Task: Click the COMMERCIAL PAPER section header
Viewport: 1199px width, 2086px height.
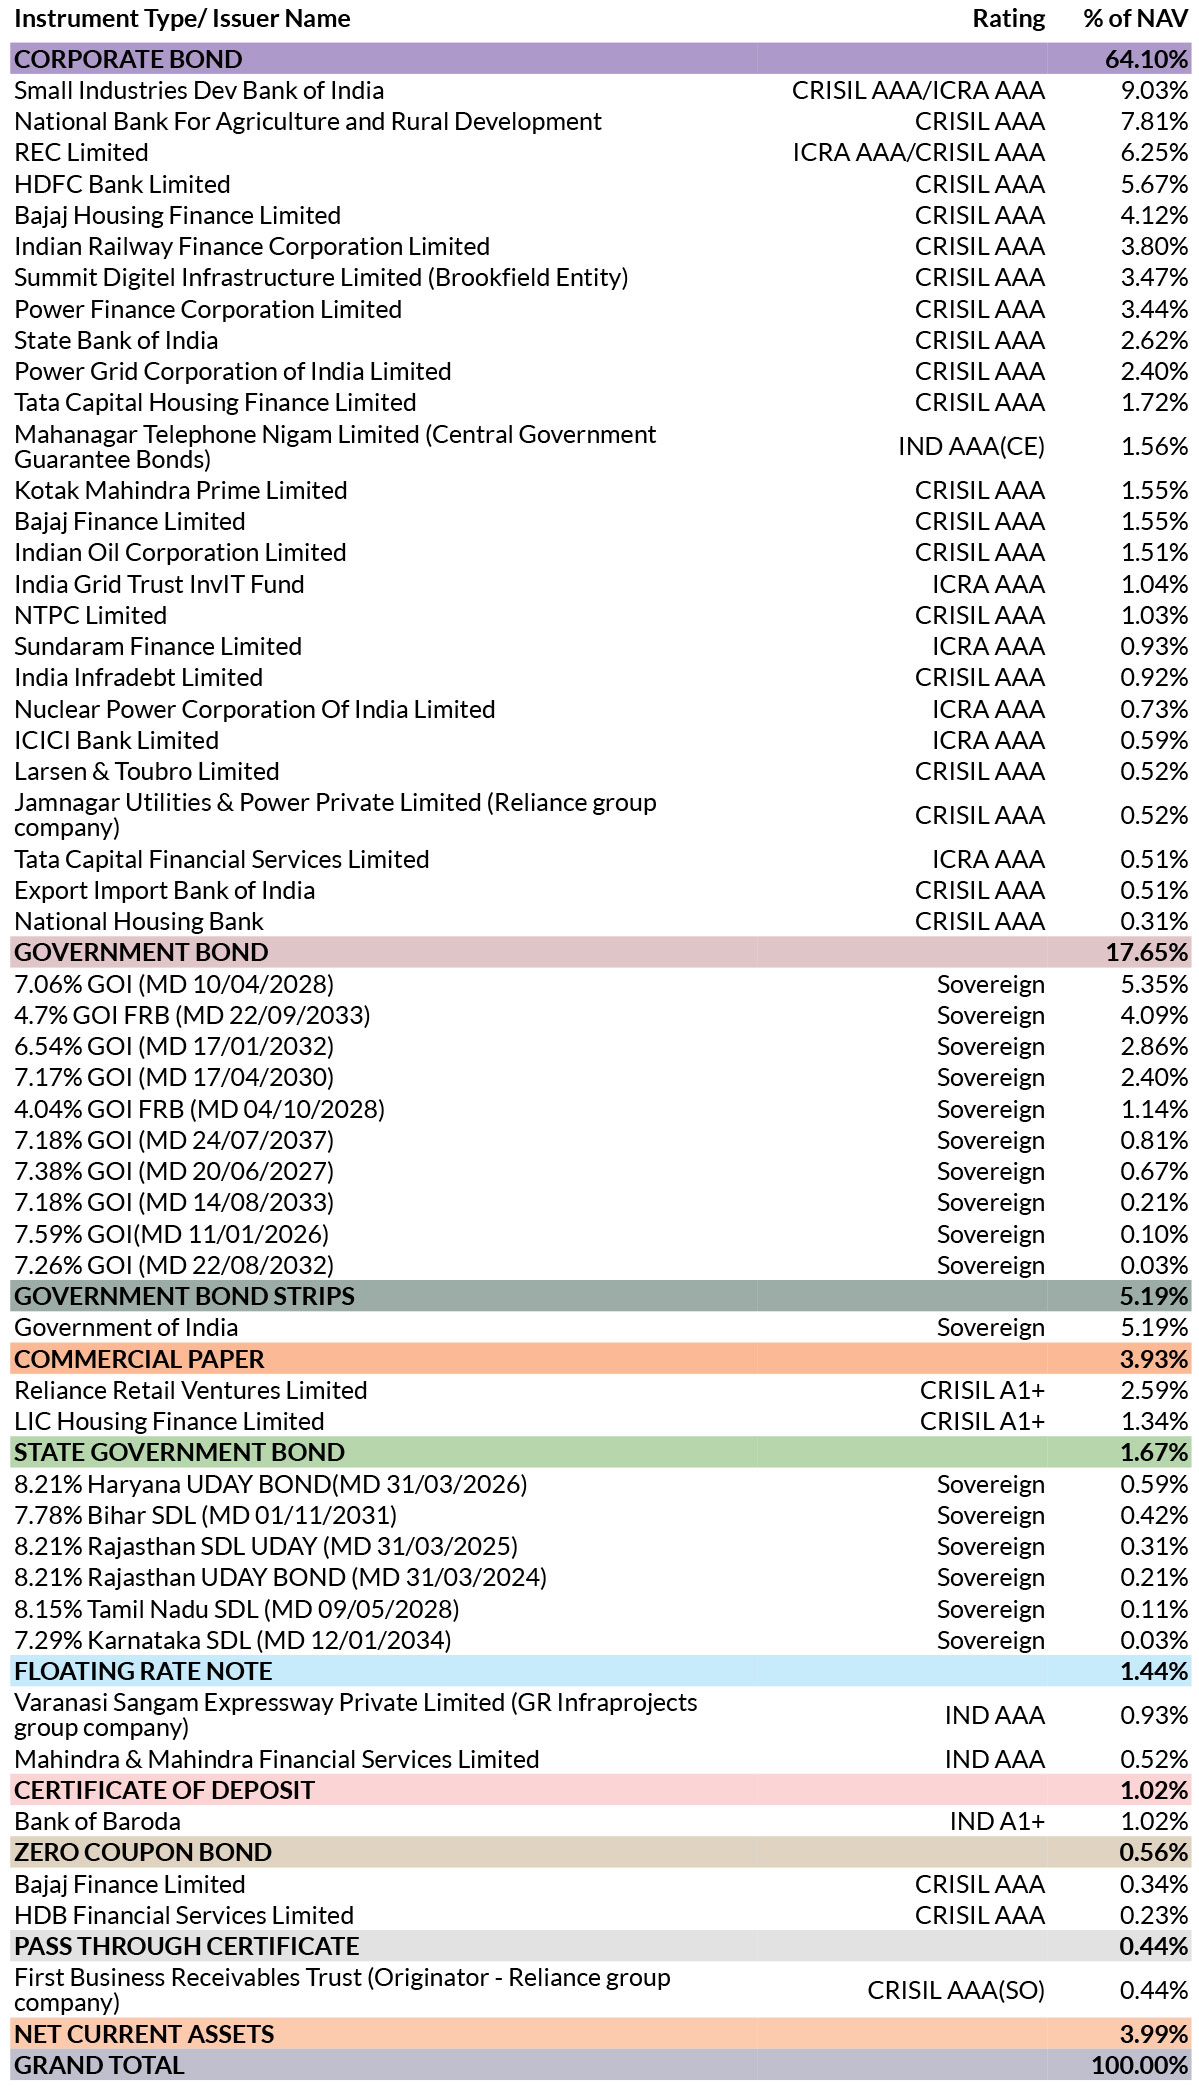Action: click(600, 1359)
